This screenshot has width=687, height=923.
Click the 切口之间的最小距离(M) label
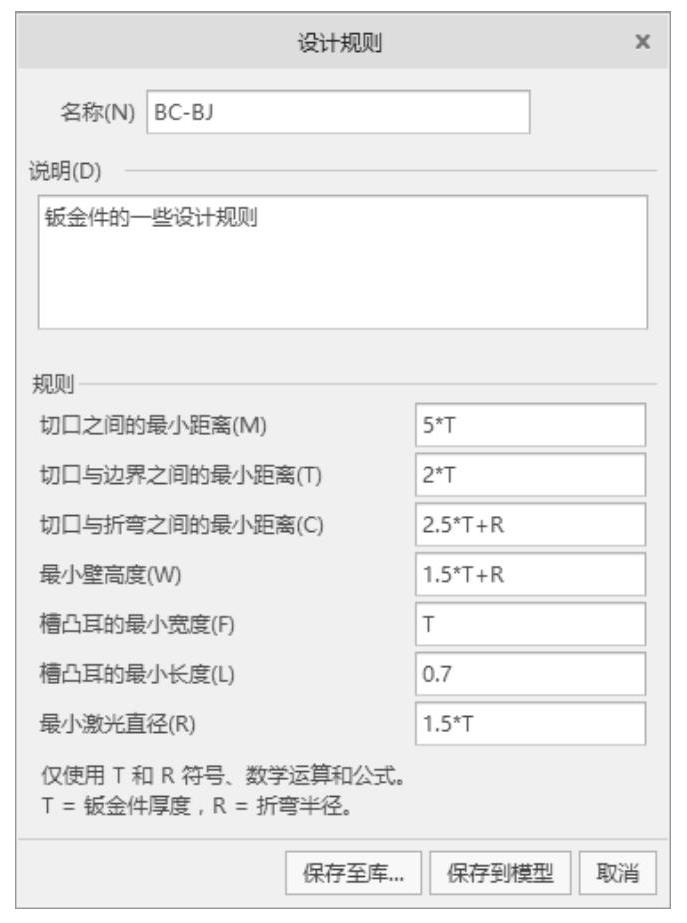153,425
